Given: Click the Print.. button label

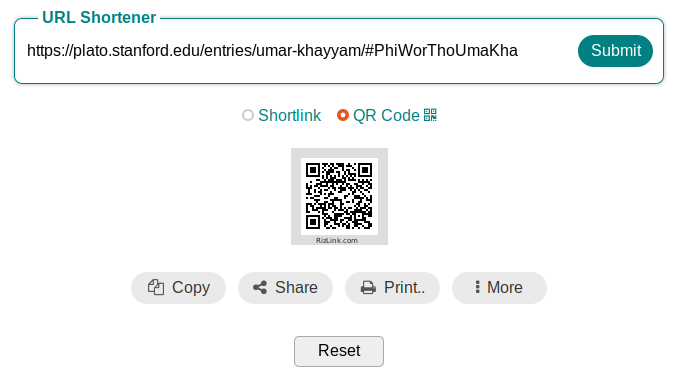Looking at the screenshot, I should [x=405, y=288].
